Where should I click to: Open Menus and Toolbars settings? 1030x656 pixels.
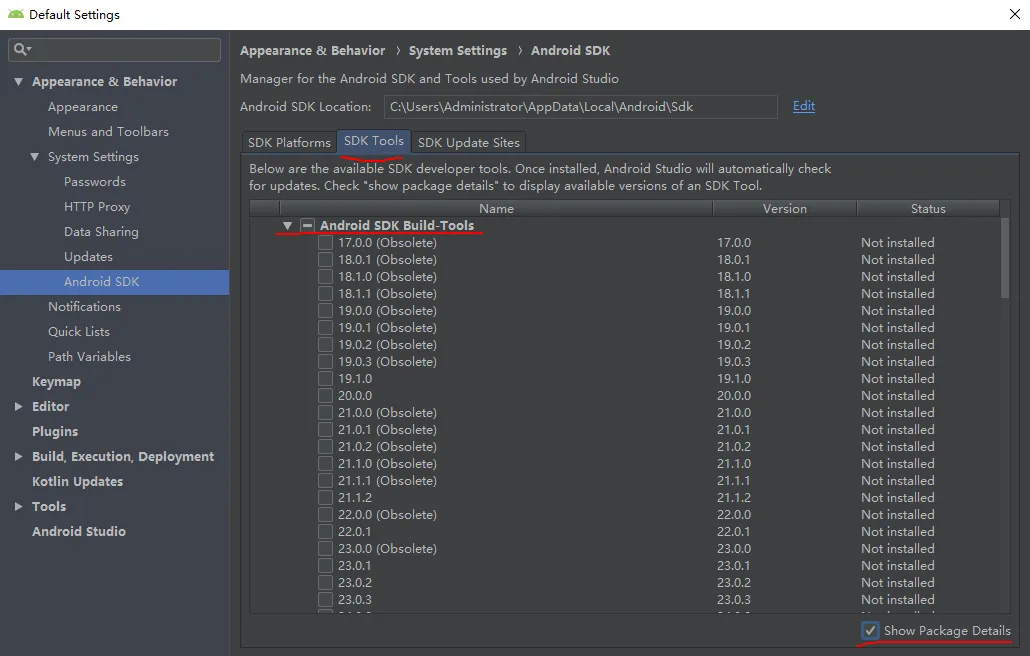108,131
